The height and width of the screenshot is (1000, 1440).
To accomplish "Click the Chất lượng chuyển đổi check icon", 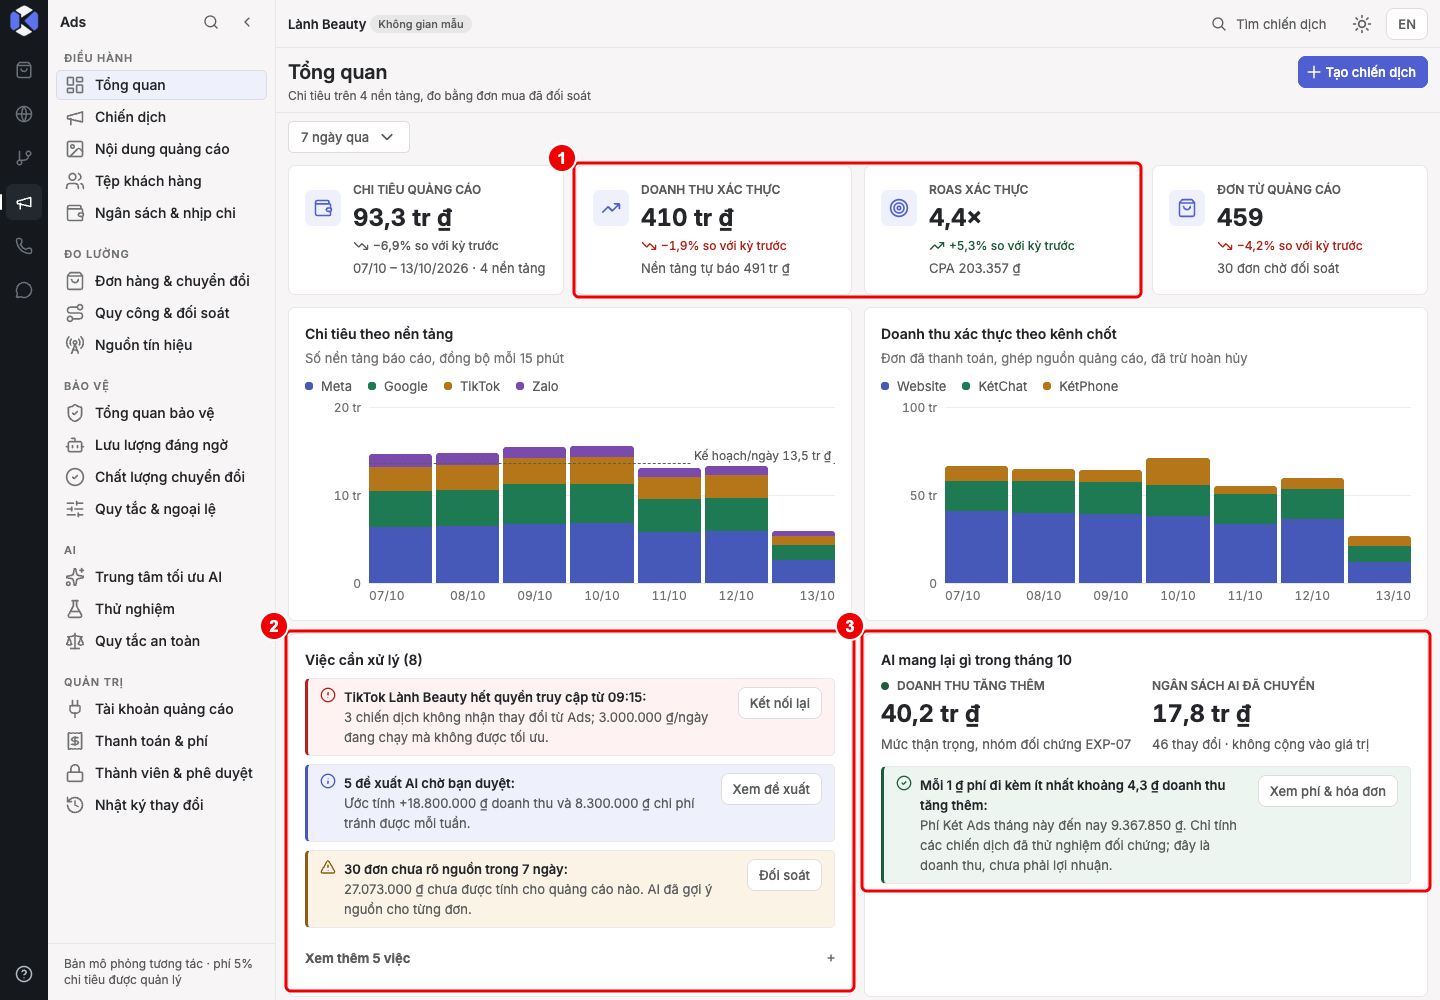I will pos(75,477).
